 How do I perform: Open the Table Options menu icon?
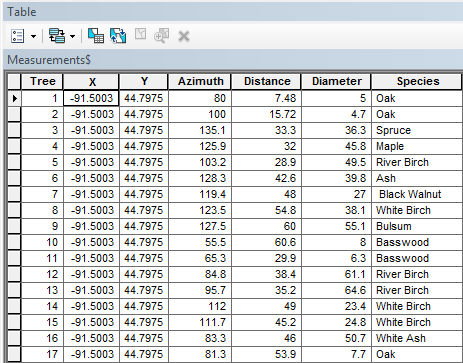tap(17, 36)
